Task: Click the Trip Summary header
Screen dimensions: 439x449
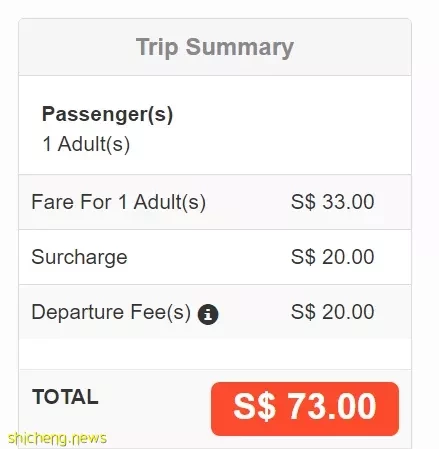Action: click(x=215, y=47)
